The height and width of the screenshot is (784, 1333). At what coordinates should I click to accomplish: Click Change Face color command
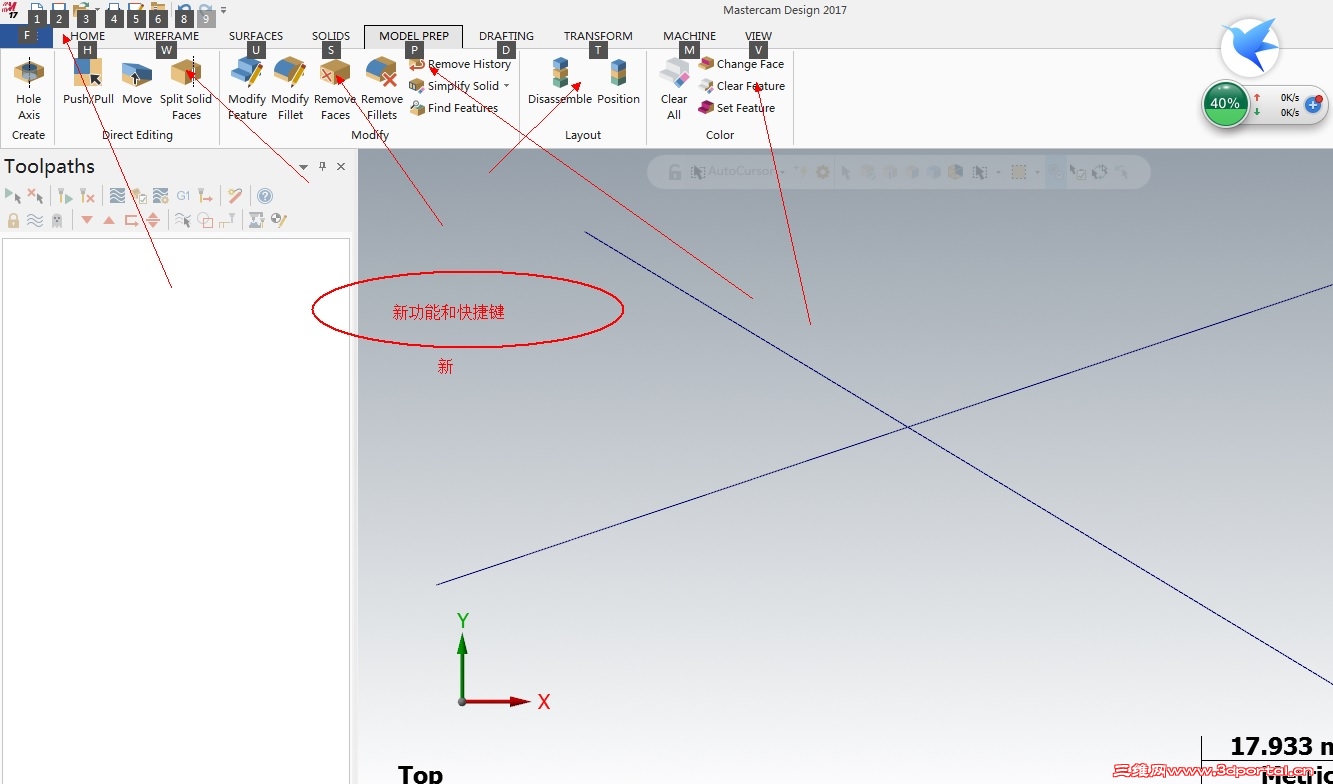click(x=741, y=64)
